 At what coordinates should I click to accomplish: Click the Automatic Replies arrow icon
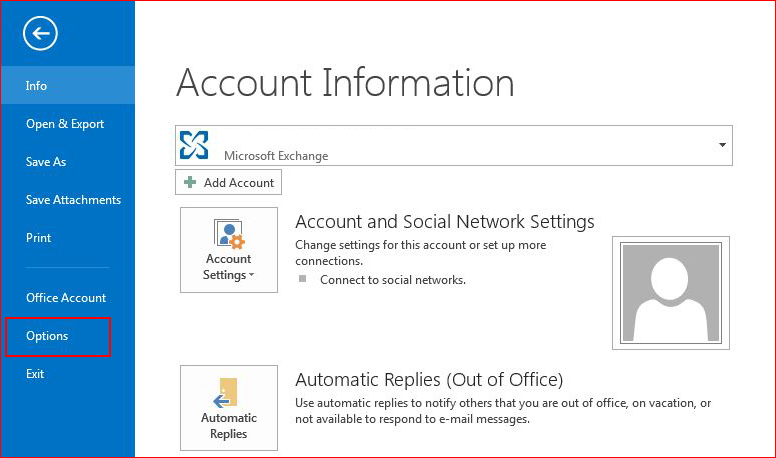[227, 393]
